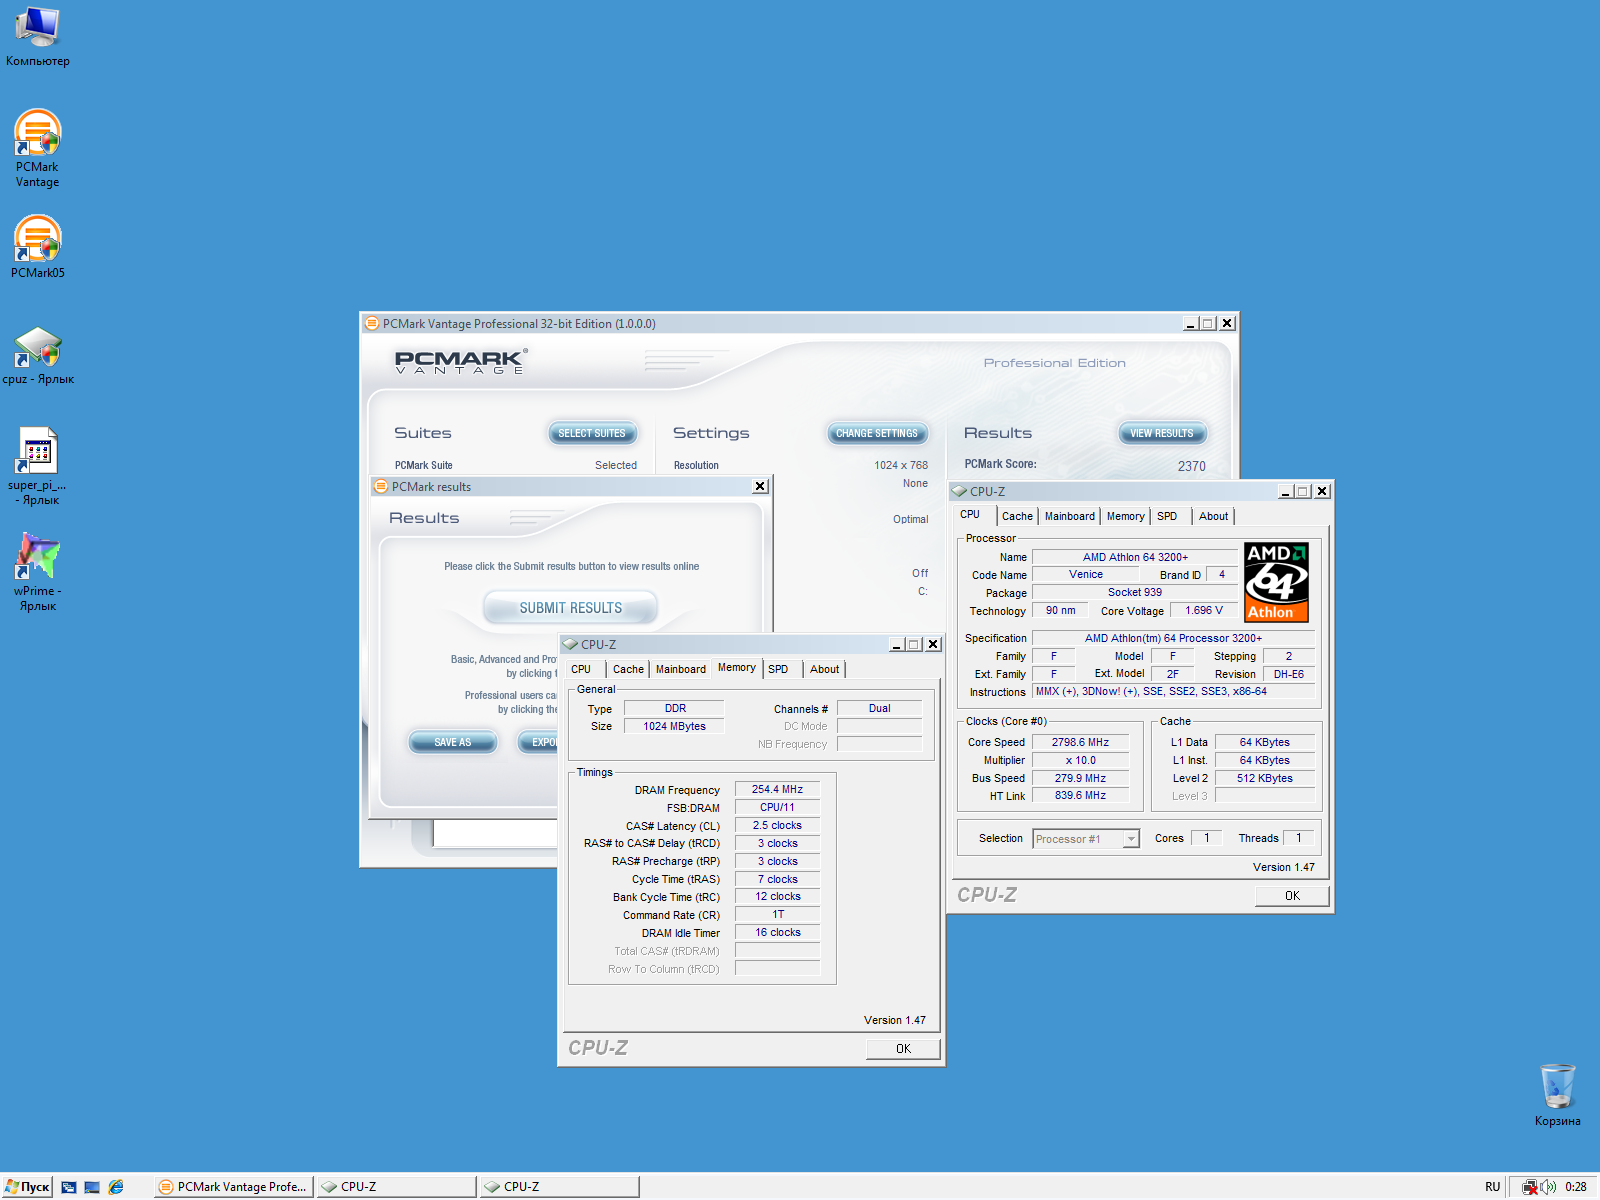Open Mainboard tab in right CPU-Z window
The width and height of the screenshot is (1600, 1200).
point(1070,516)
